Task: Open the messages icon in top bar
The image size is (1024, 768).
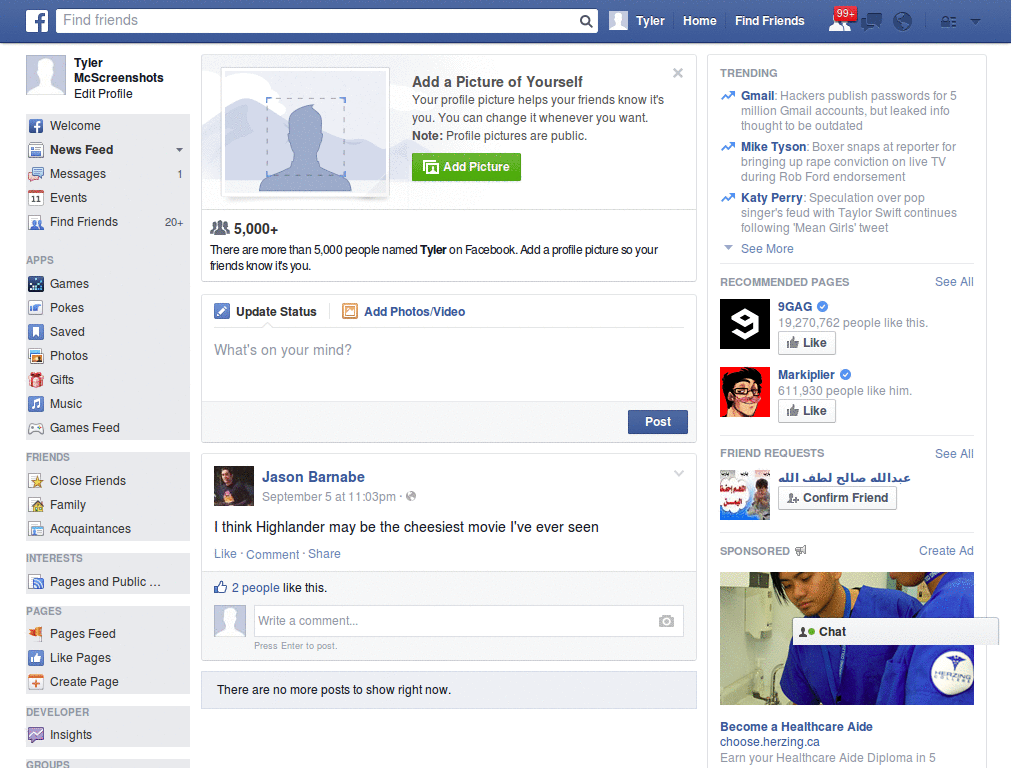Action: click(871, 22)
